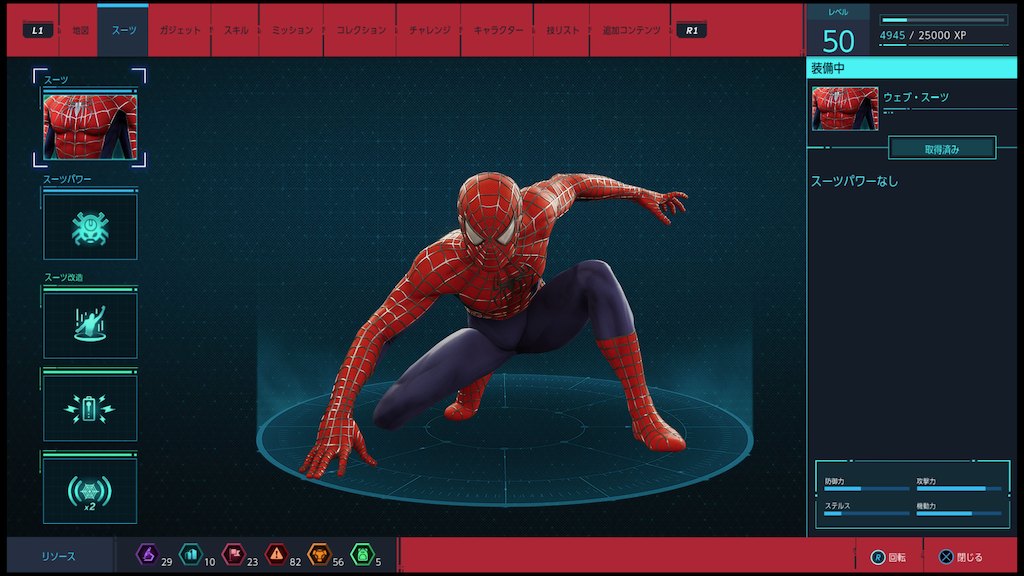Image resolution: width=1024 pixels, height=576 pixels.
Task: Click the red crime token warning icon
Action: (276, 554)
